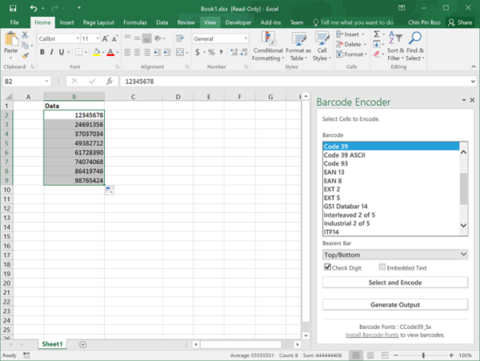Expand Insert cells dropdown
Viewport: 480px width, 361px height.
tap(363, 34)
